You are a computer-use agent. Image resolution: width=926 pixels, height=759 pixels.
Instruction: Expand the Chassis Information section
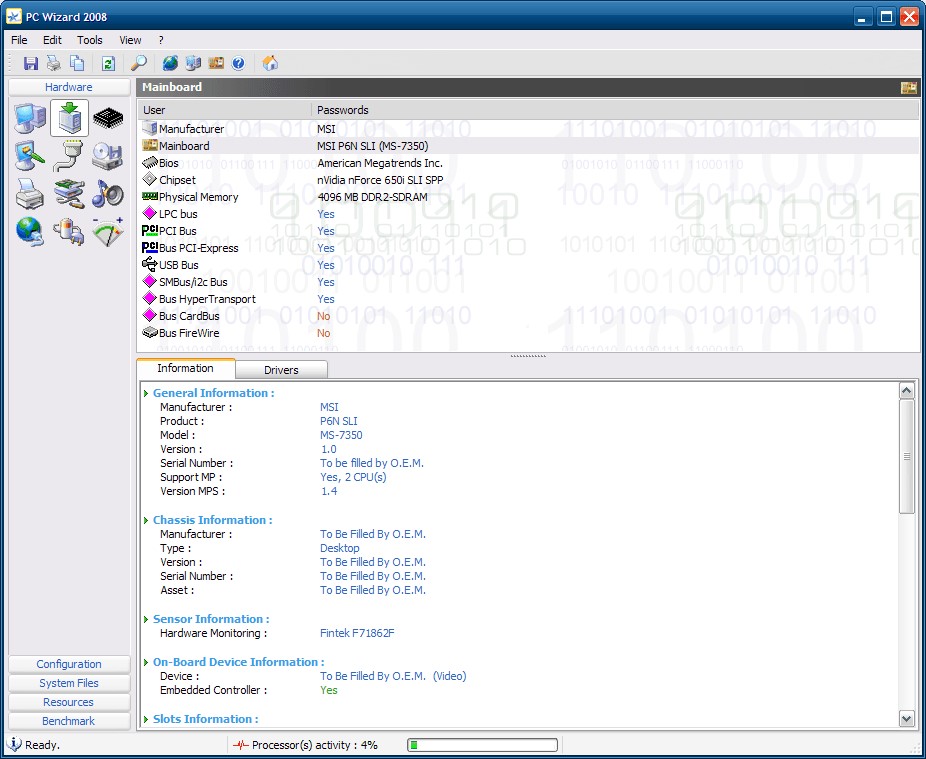[145, 519]
